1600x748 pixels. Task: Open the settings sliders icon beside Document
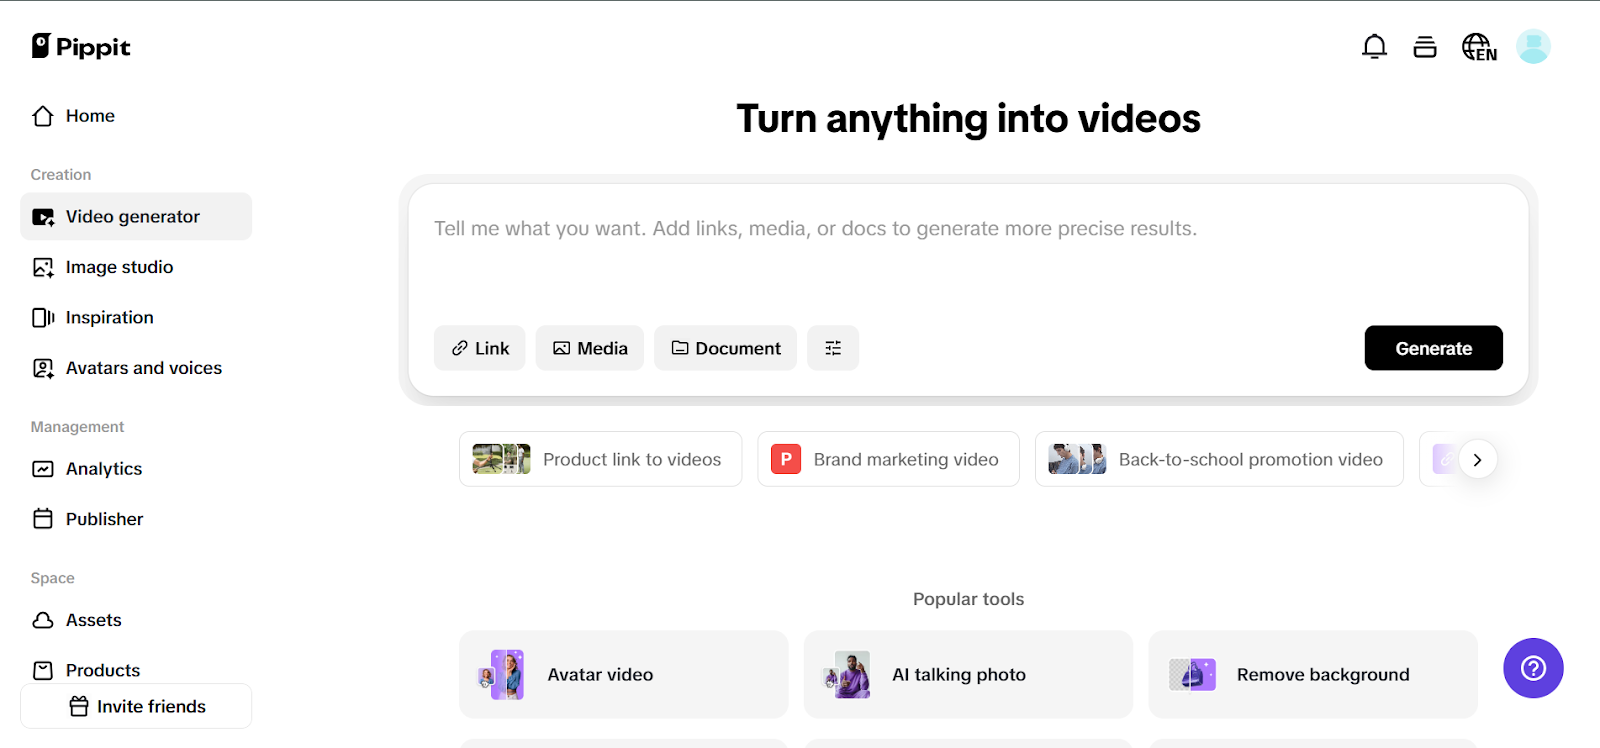tap(832, 348)
